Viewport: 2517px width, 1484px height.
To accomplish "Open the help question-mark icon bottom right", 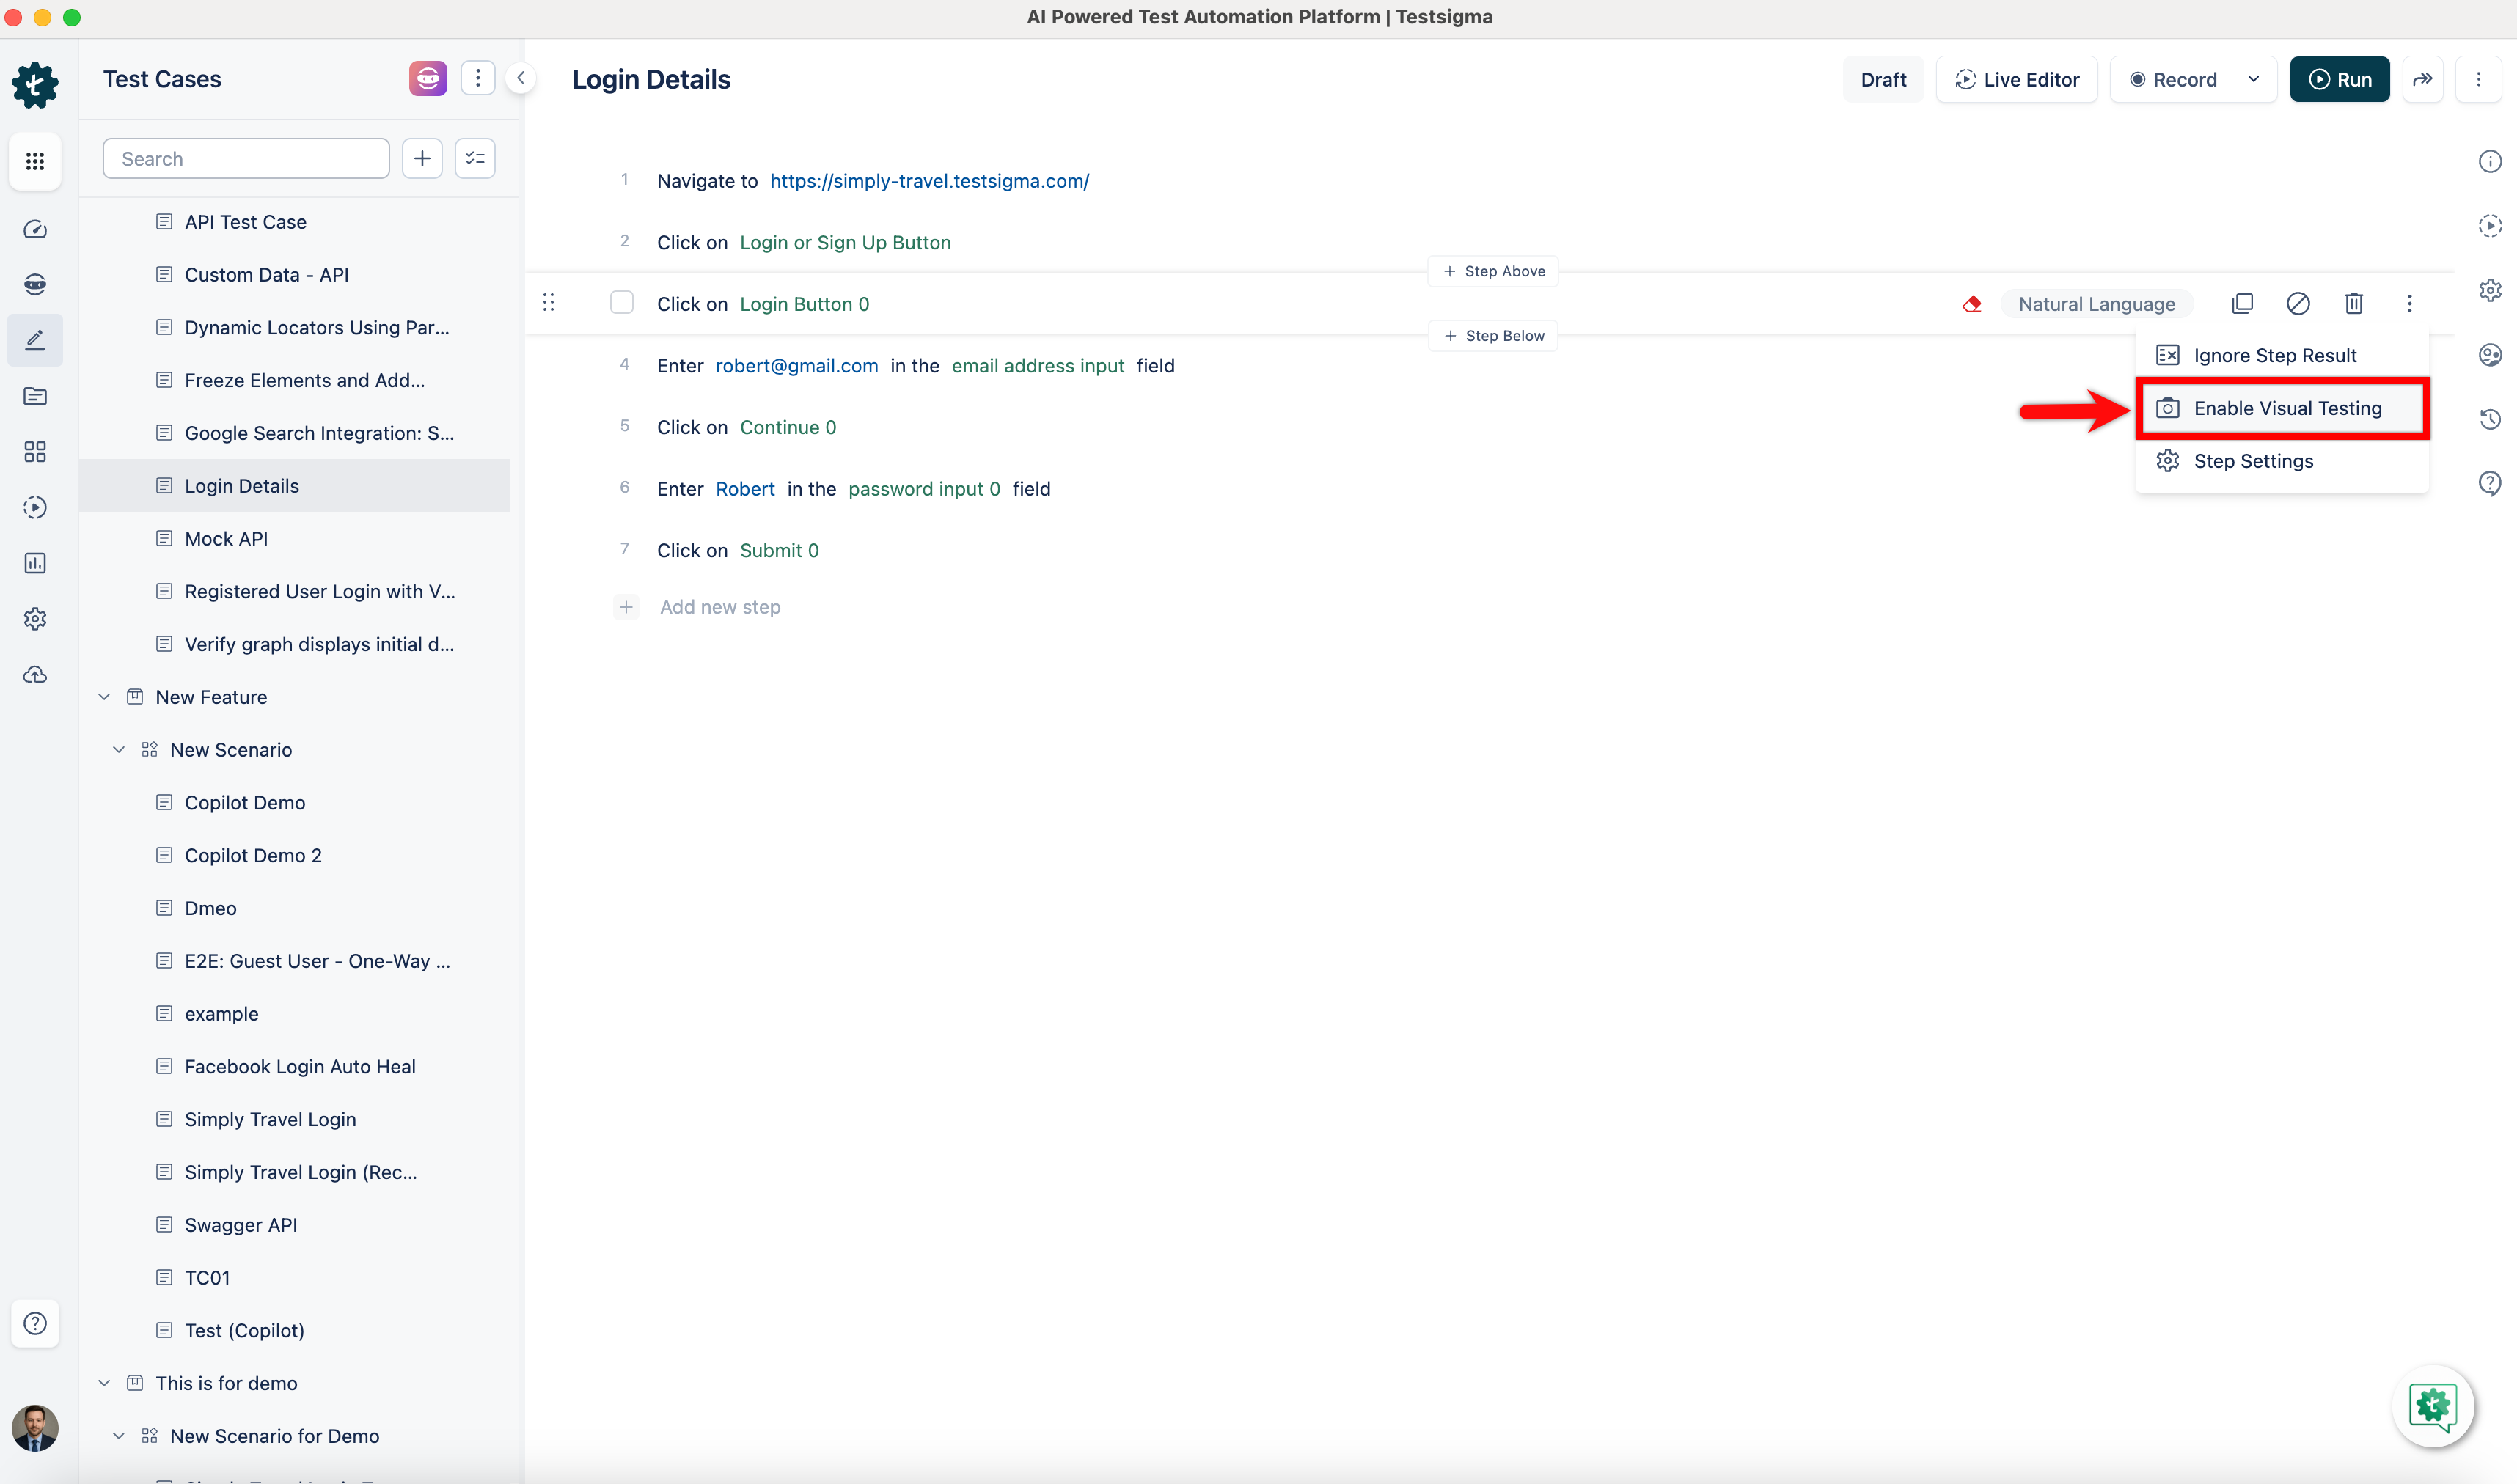I will 2490,483.
